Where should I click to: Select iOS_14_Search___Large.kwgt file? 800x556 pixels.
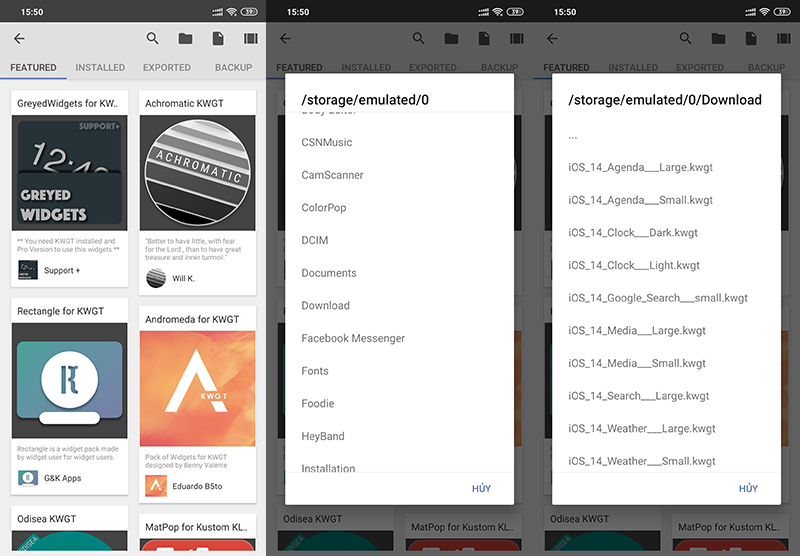coord(666,396)
